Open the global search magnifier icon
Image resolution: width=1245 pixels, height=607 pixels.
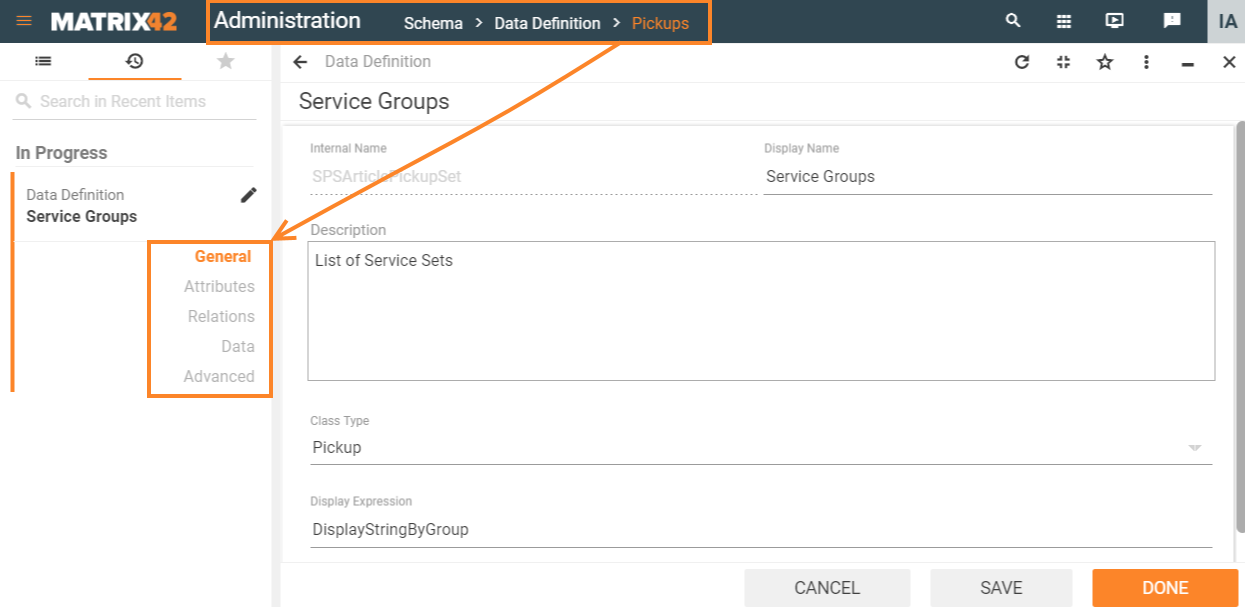(1012, 20)
